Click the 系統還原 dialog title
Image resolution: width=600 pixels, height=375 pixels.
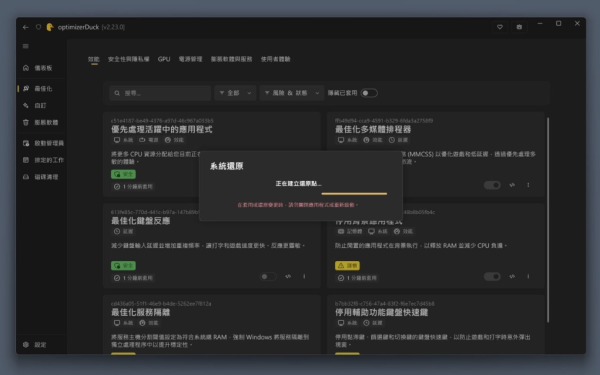point(227,166)
